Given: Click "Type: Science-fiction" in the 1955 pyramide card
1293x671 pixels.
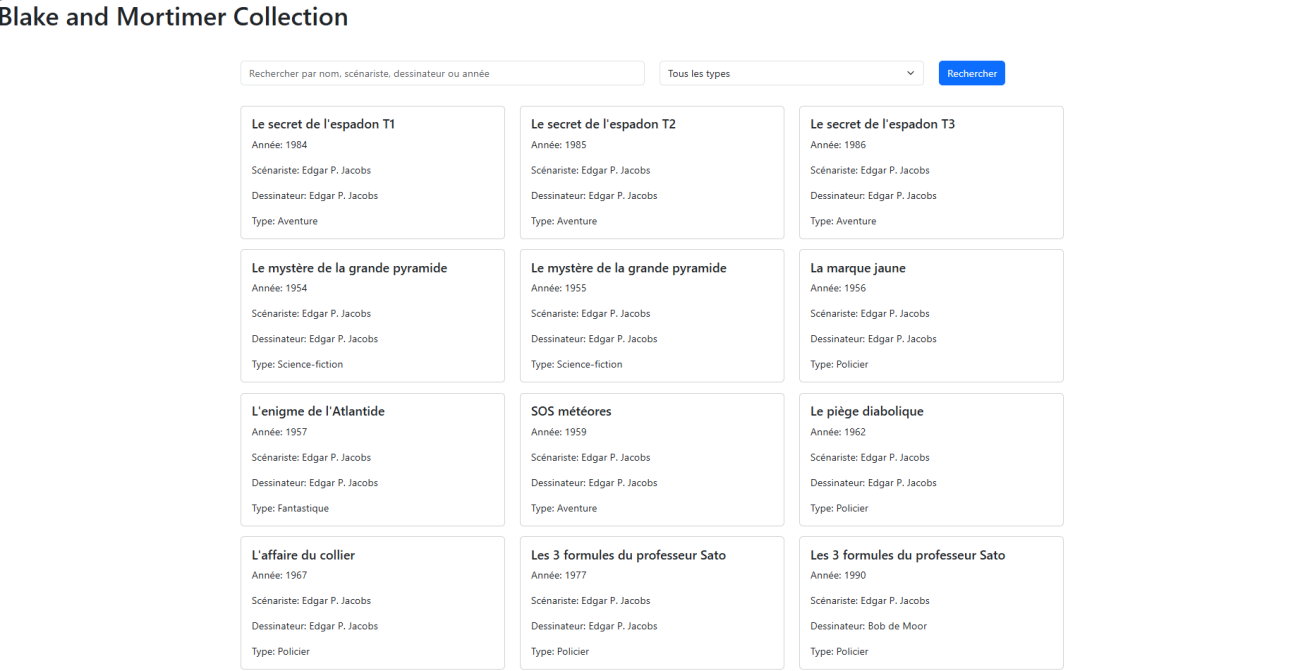Looking at the screenshot, I should coord(577,364).
